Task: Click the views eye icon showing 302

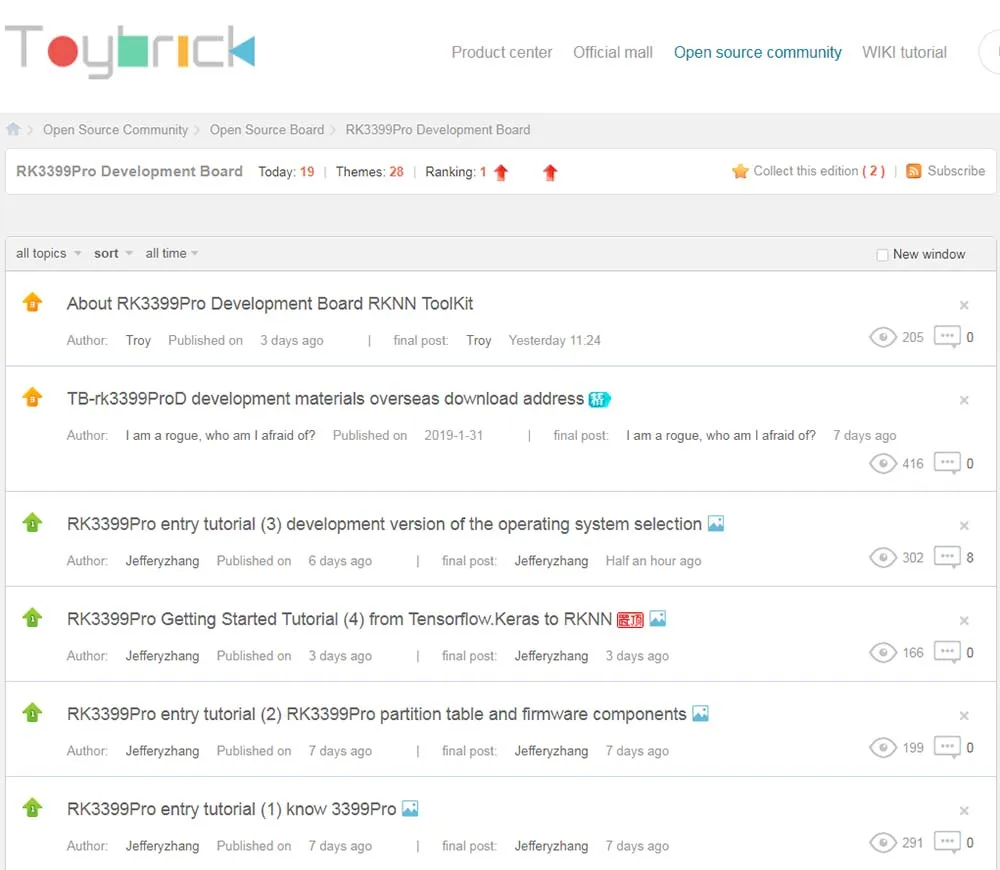Action: [883, 557]
